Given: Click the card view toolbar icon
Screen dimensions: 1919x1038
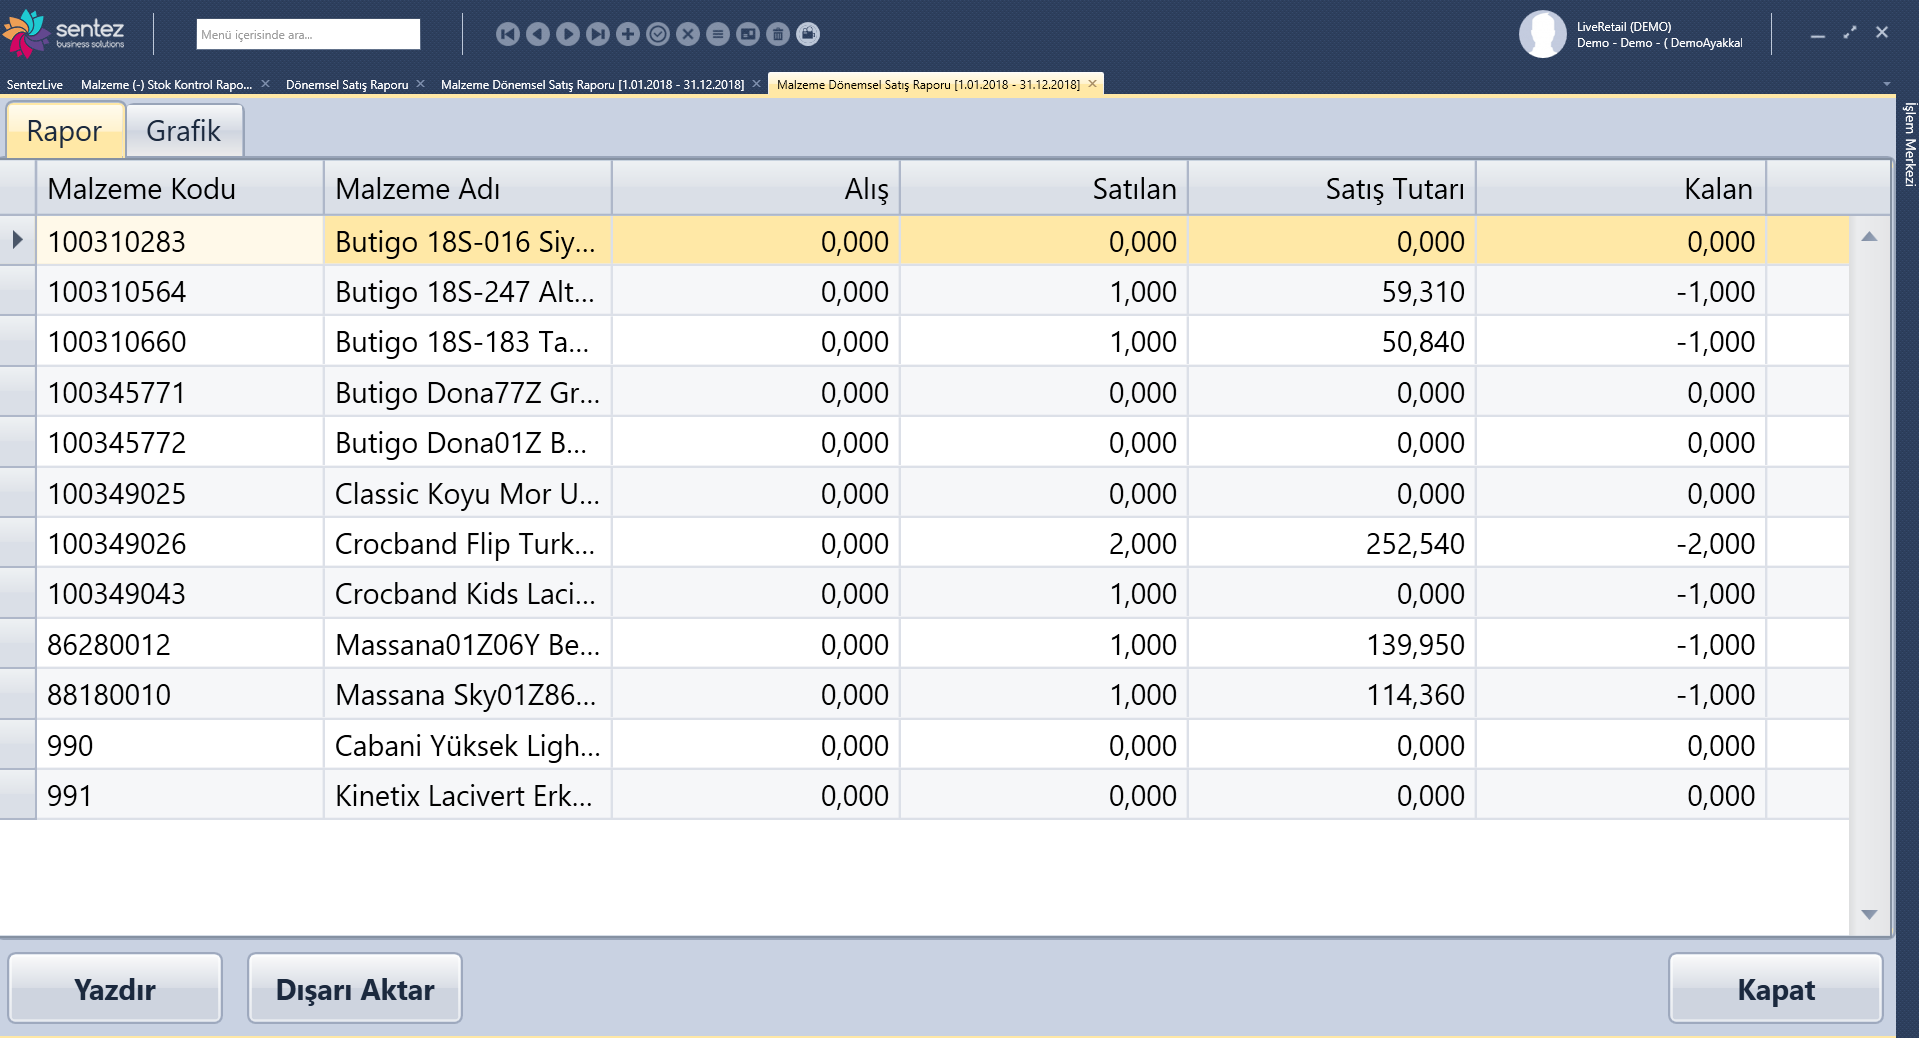Looking at the screenshot, I should pyautogui.click(x=747, y=35).
